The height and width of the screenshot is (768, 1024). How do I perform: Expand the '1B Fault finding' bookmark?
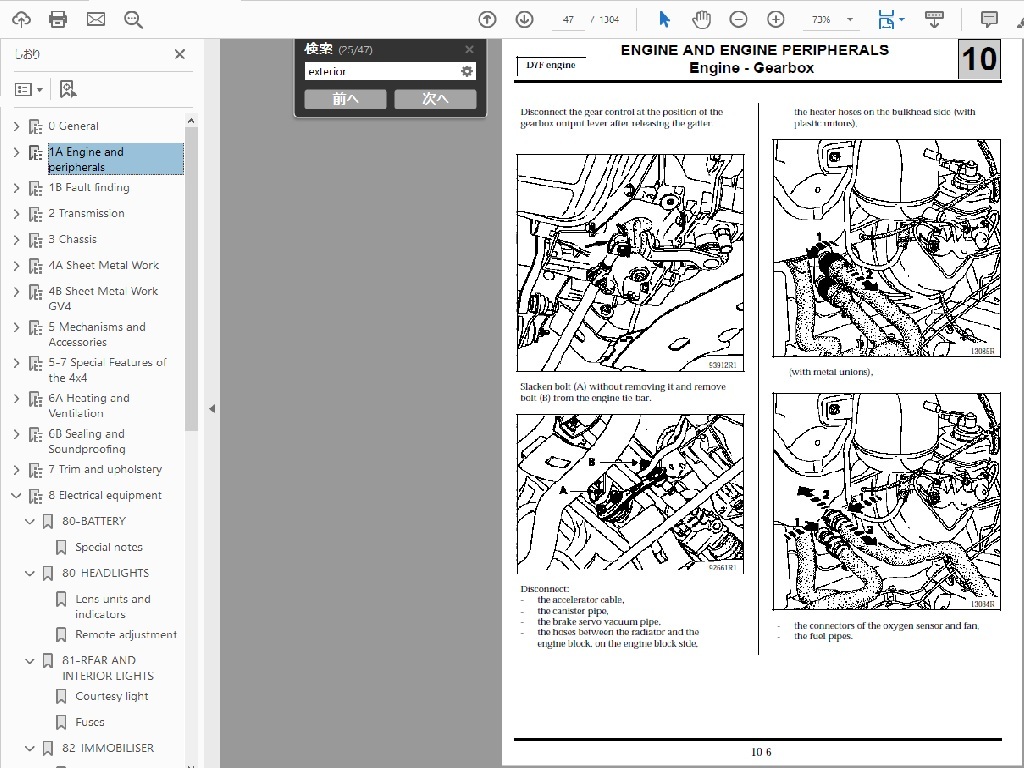[16, 188]
